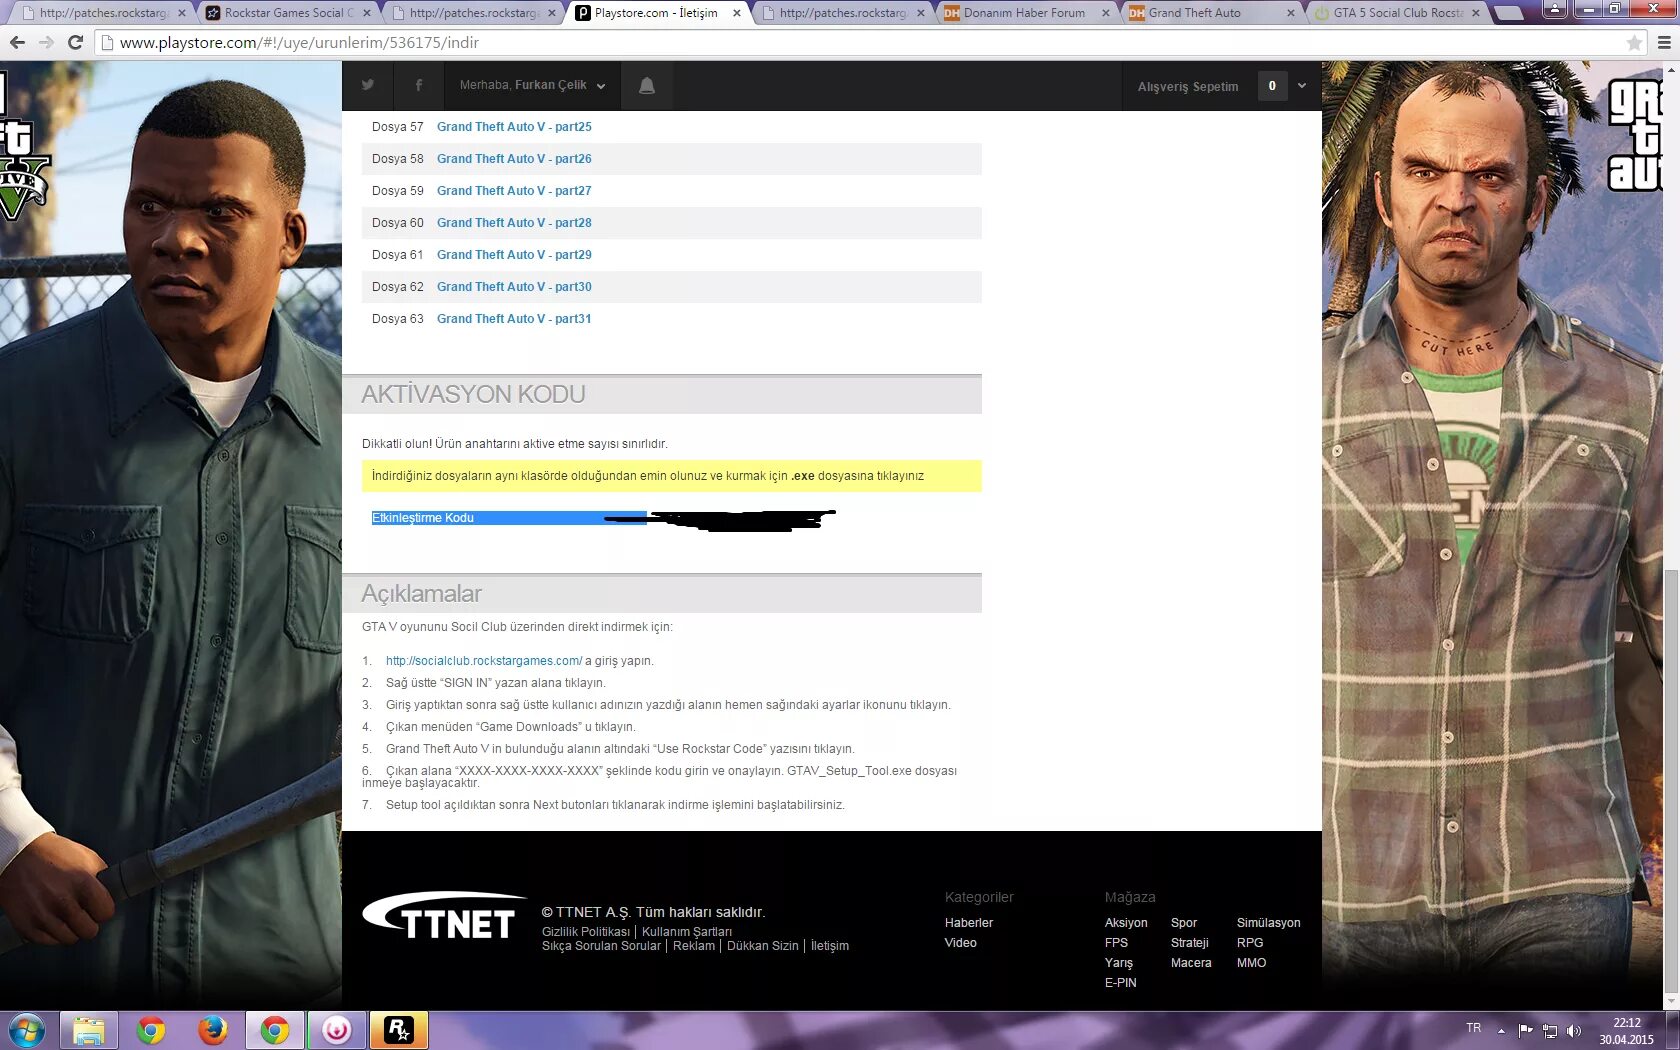Click the browser forward arrow
Screen dimensions: 1680x1050
46,42
